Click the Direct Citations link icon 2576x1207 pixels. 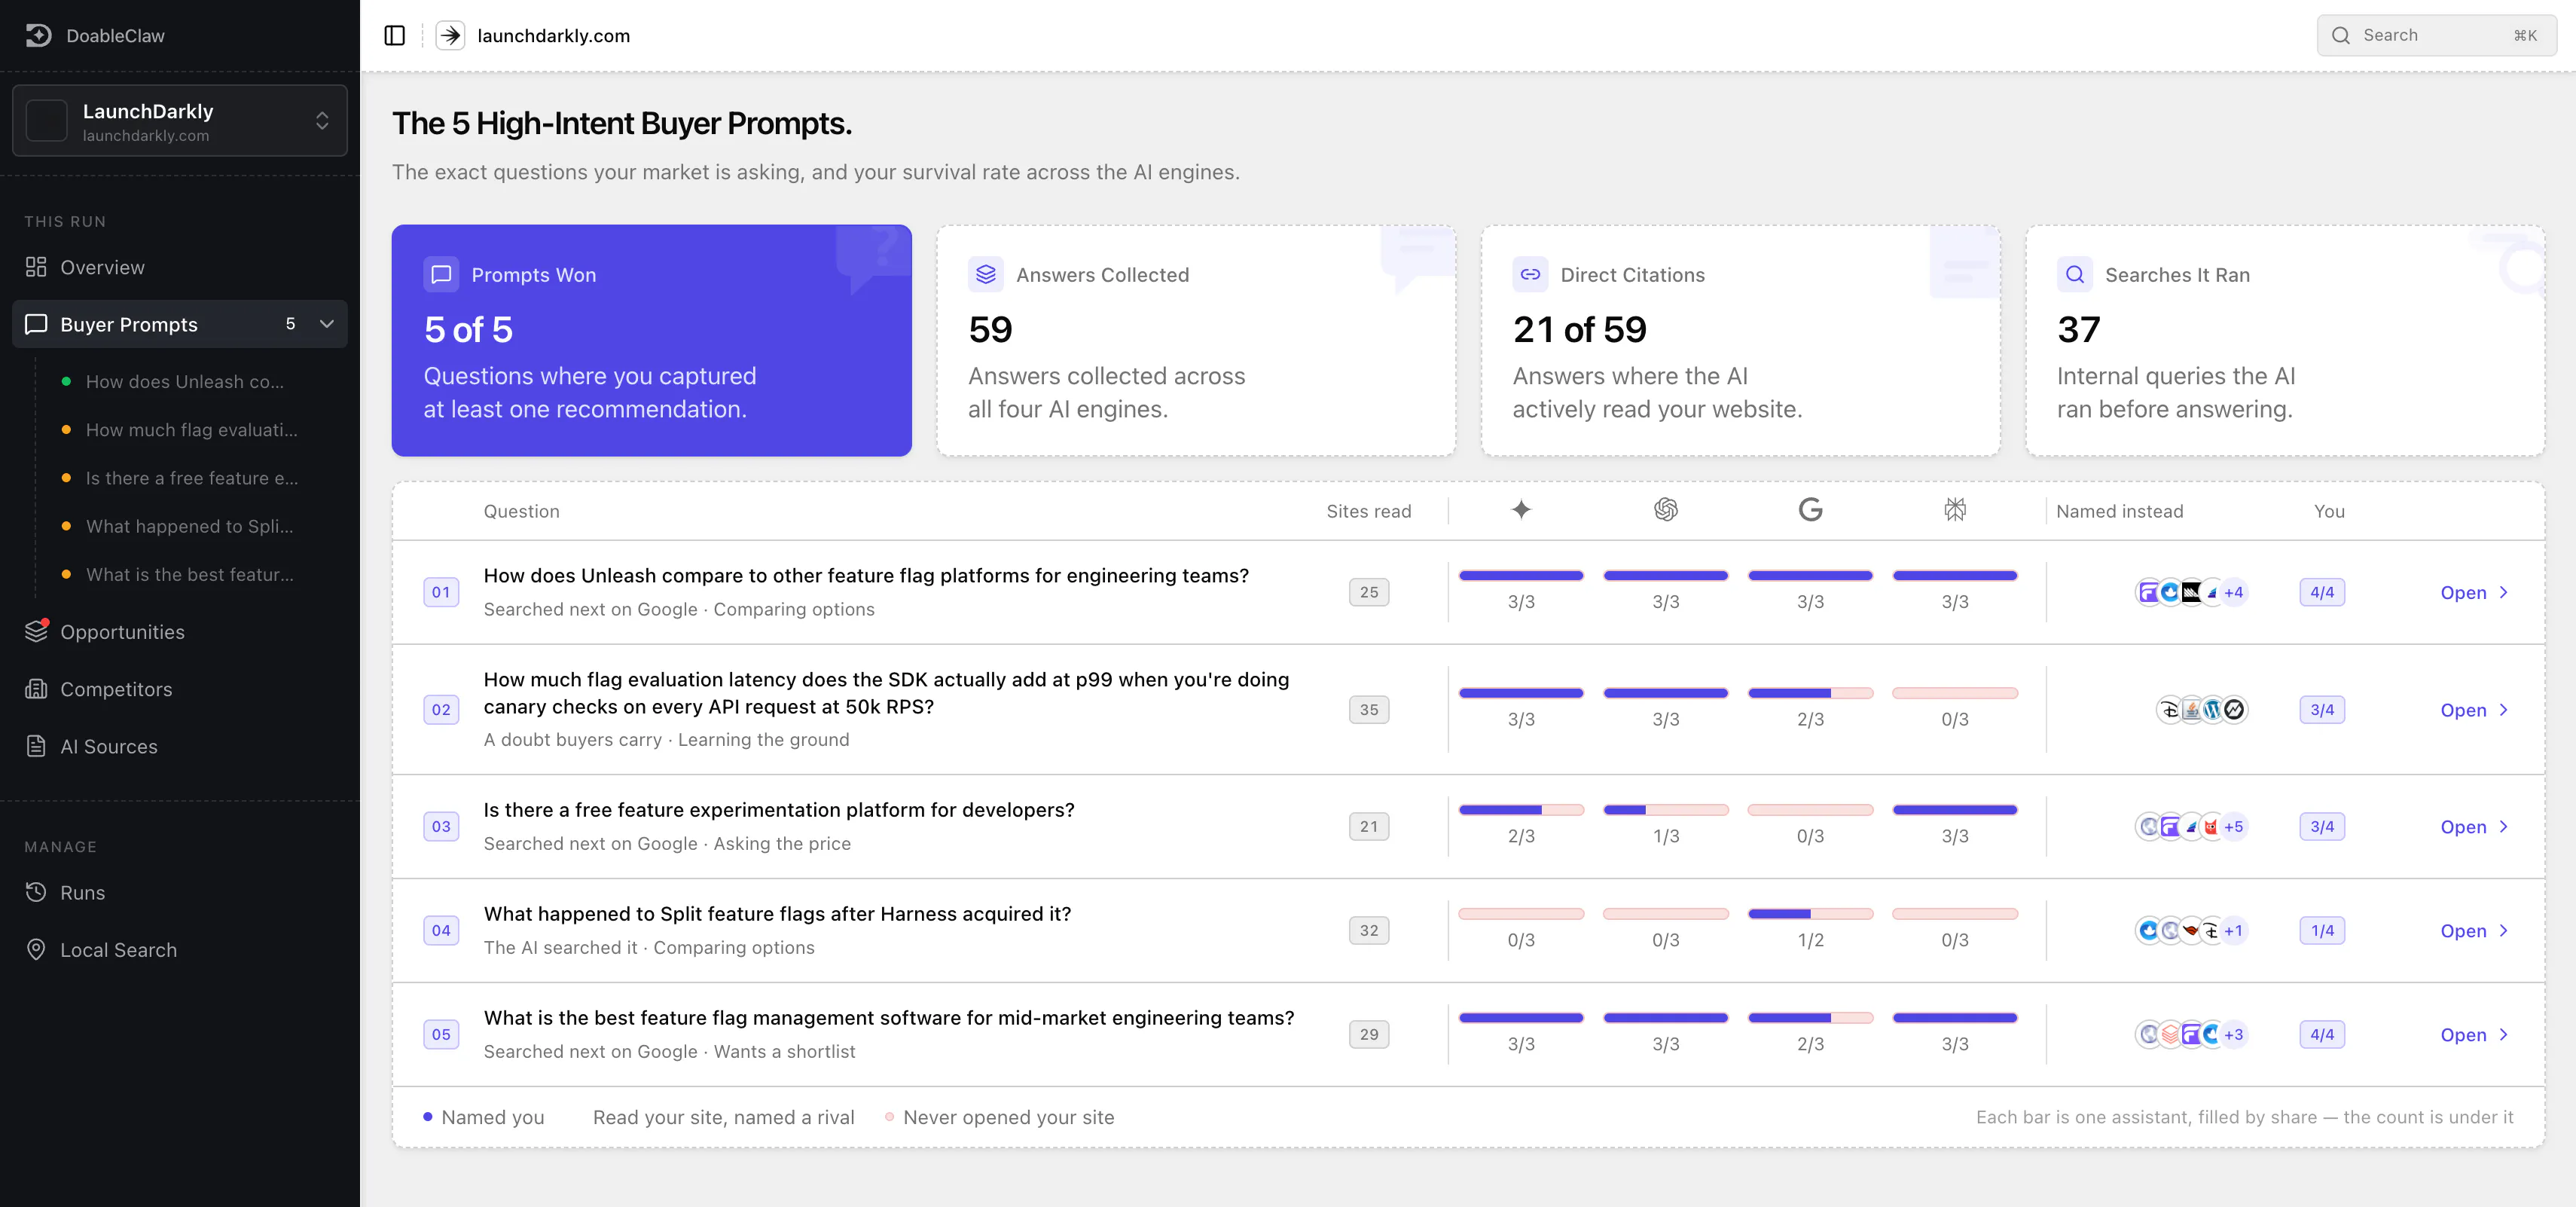click(1530, 275)
